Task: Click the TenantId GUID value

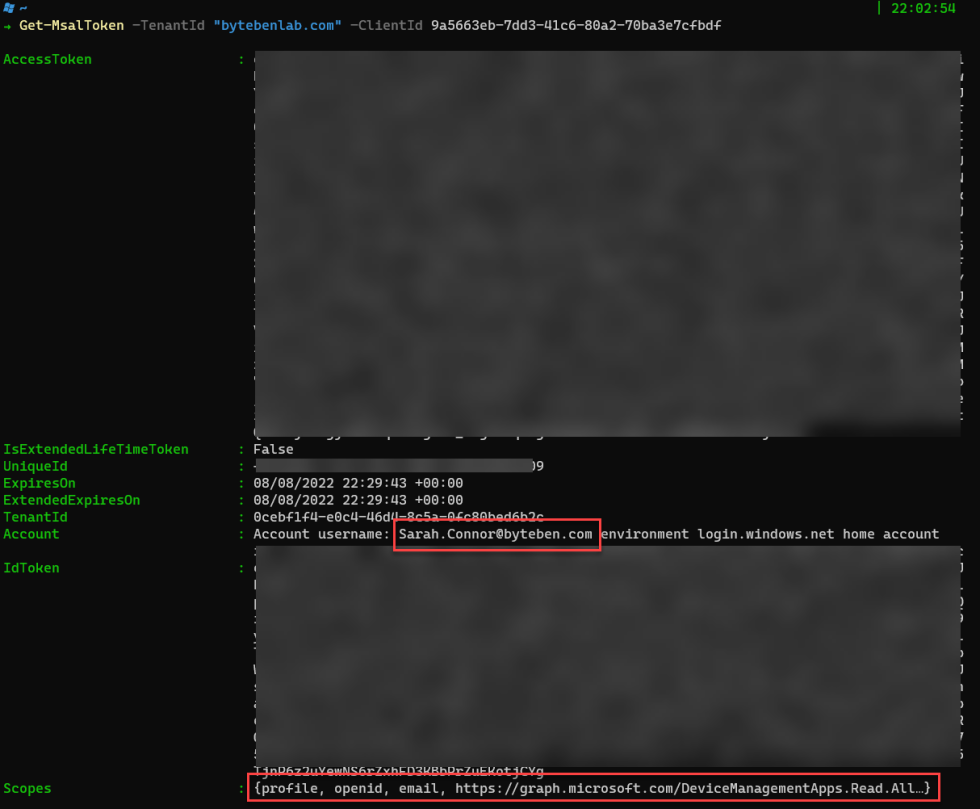Action: coord(398,517)
